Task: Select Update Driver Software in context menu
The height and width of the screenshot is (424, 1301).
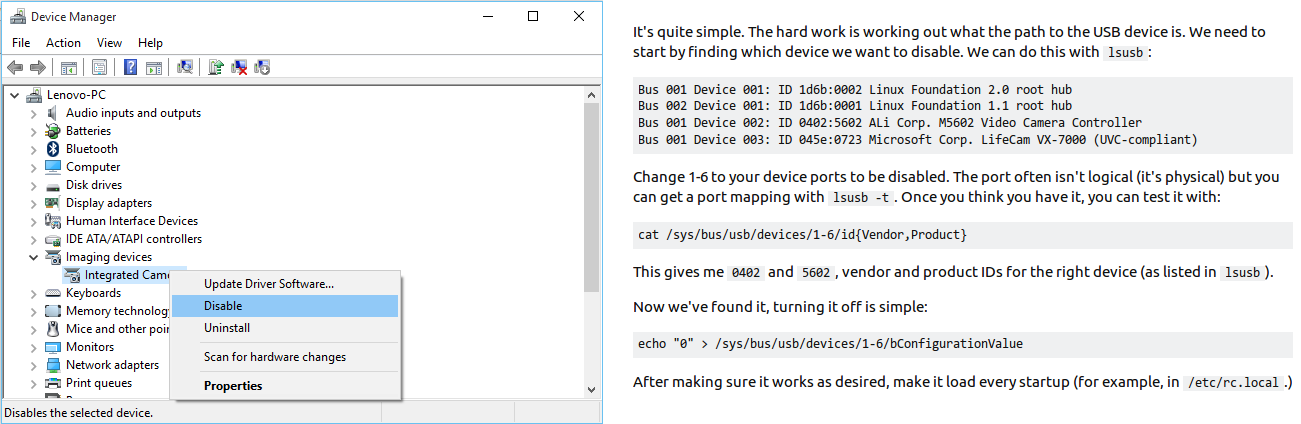Action: click(268, 283)
